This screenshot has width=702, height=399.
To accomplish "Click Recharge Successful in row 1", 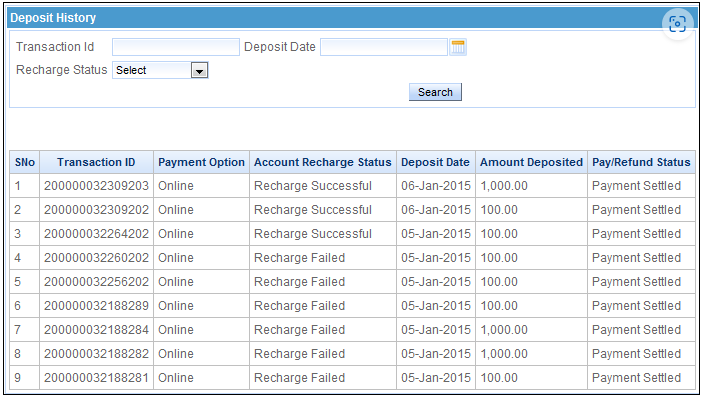I will pos(313,186).
